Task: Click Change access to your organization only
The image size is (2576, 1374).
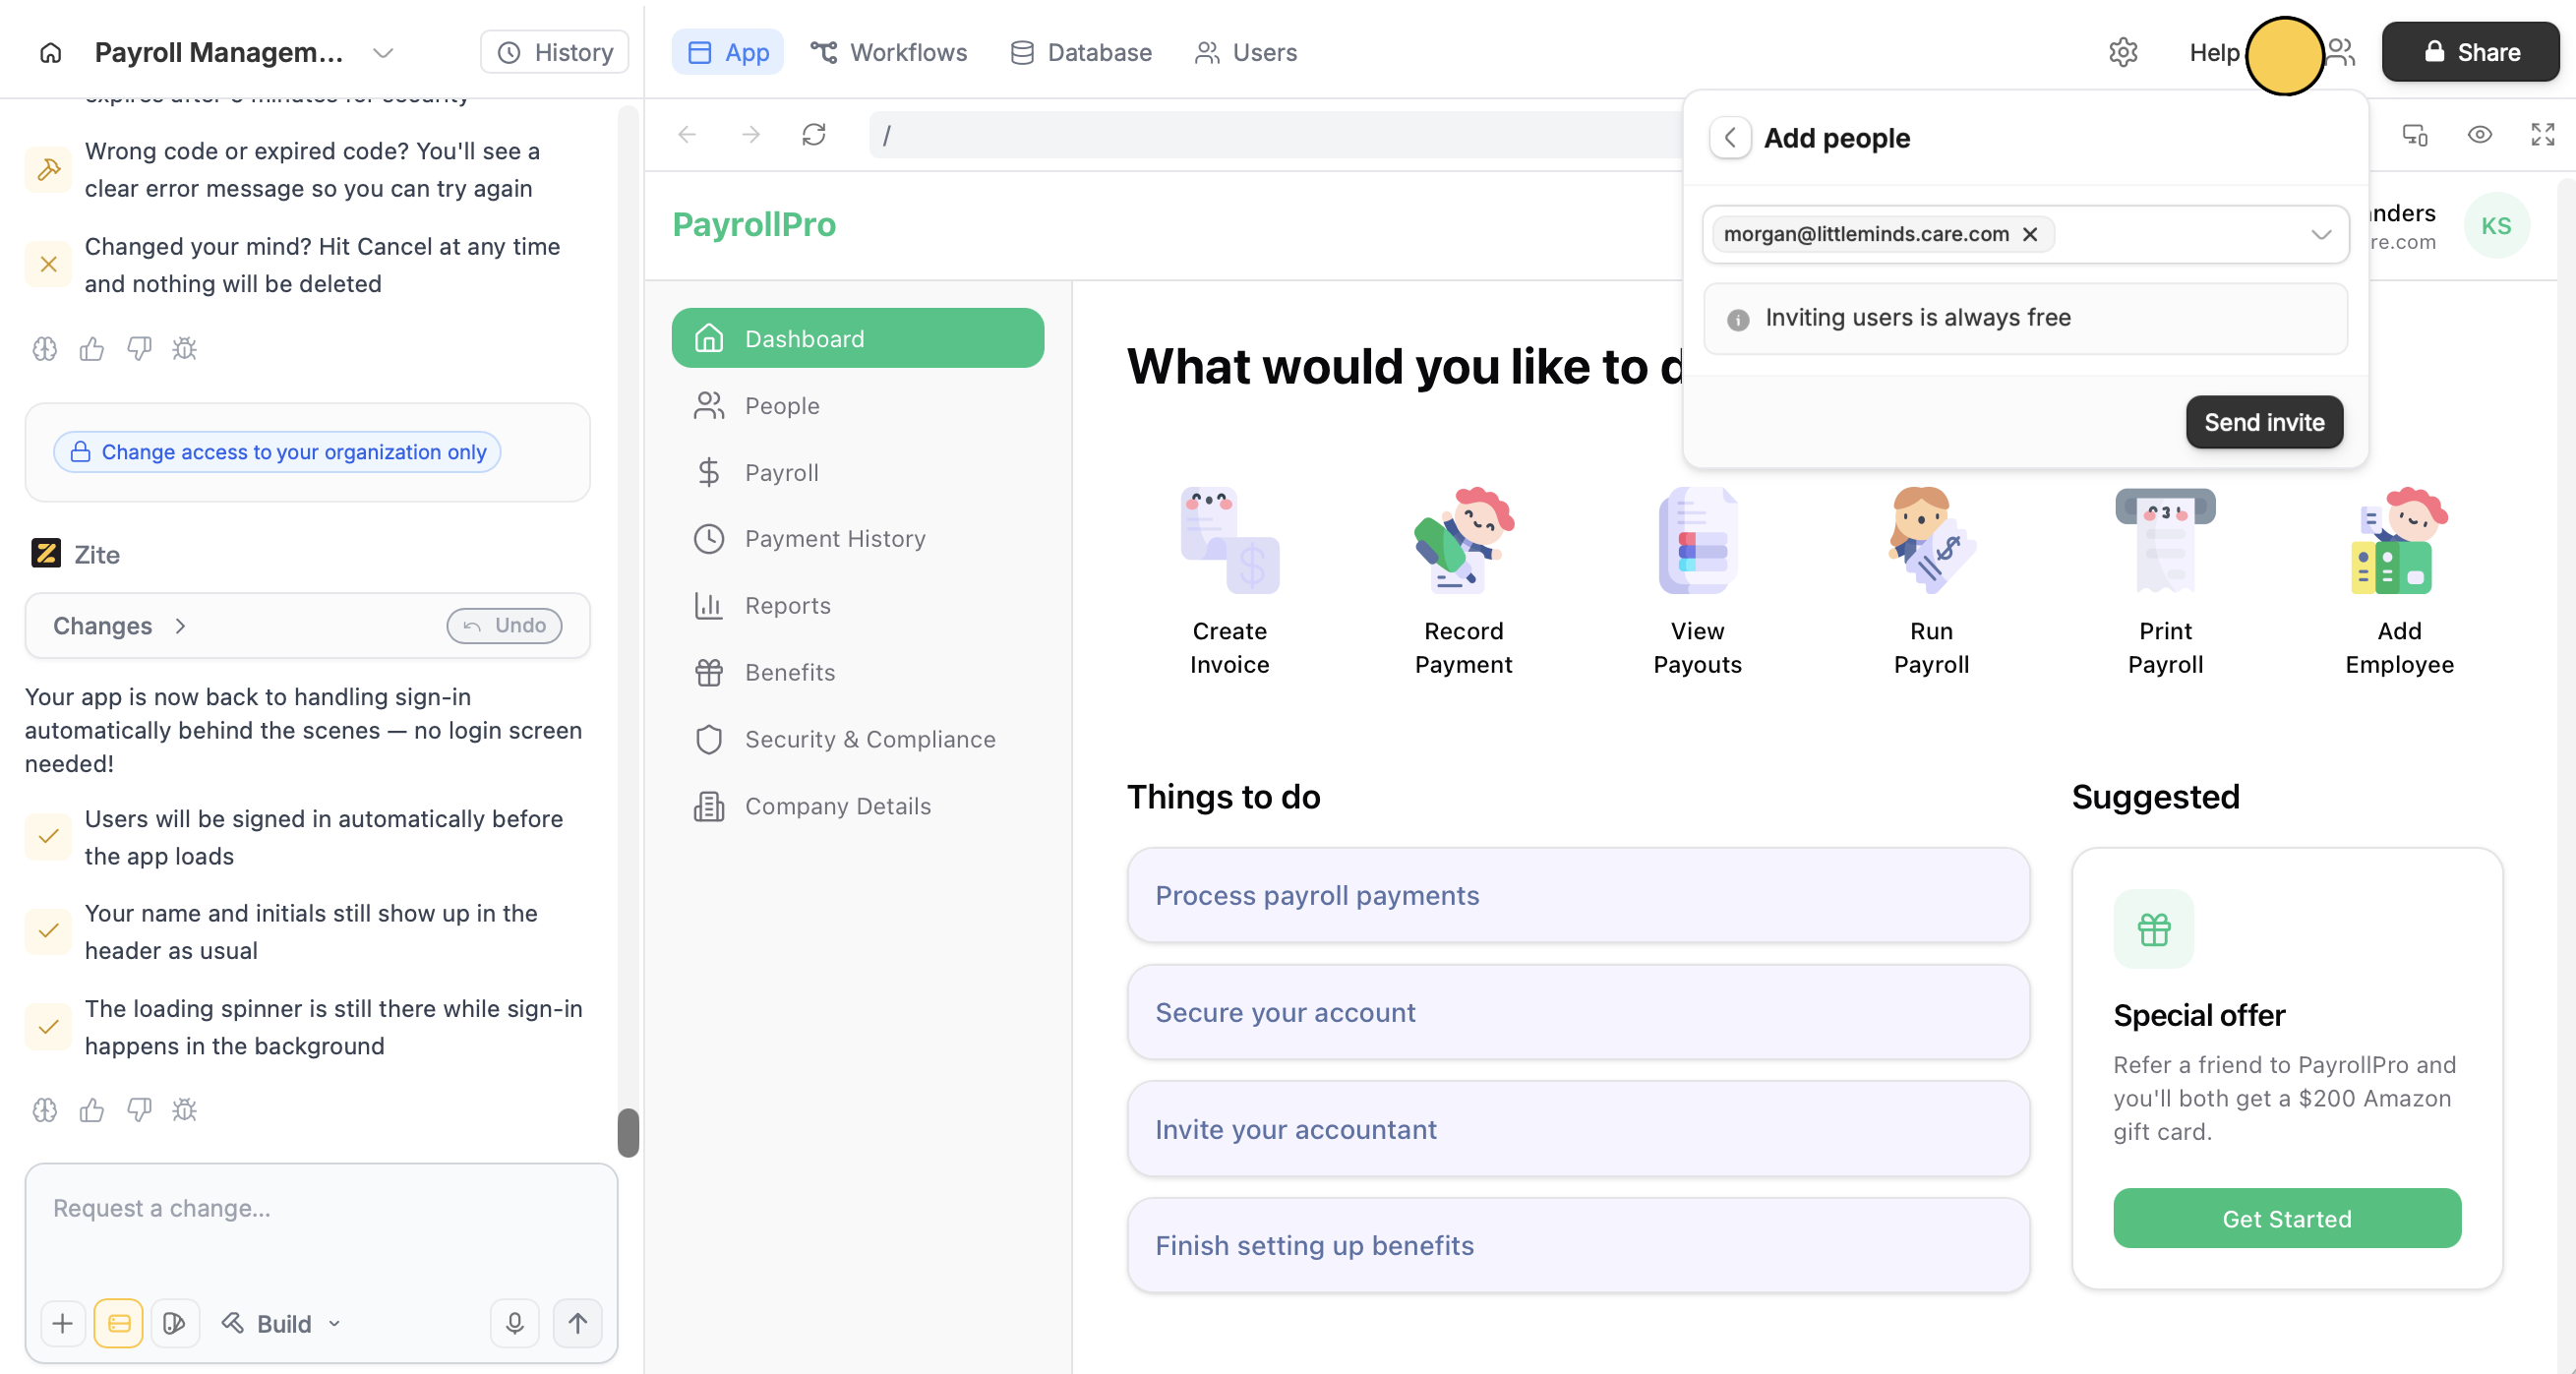Action: 277,452
